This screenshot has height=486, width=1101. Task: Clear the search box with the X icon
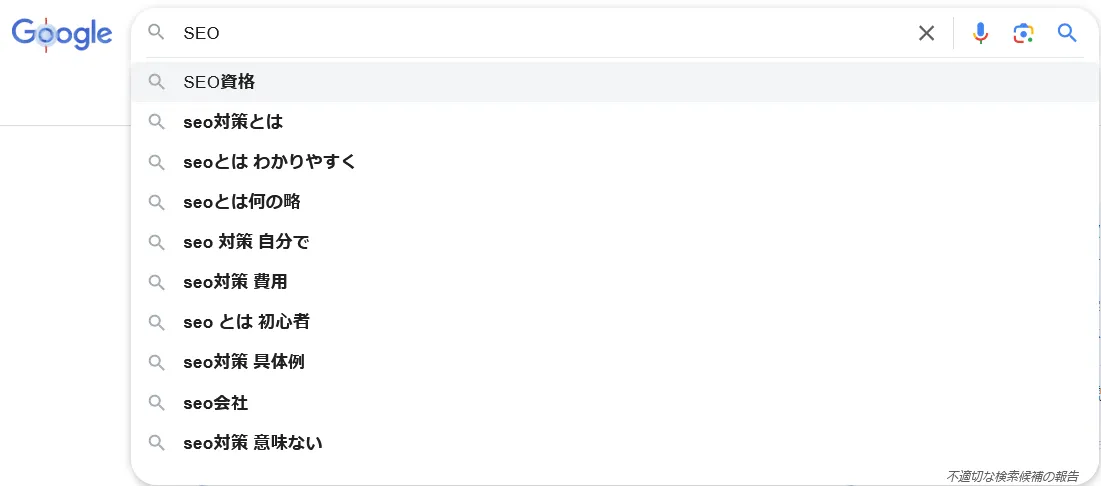tap(927, 33)
